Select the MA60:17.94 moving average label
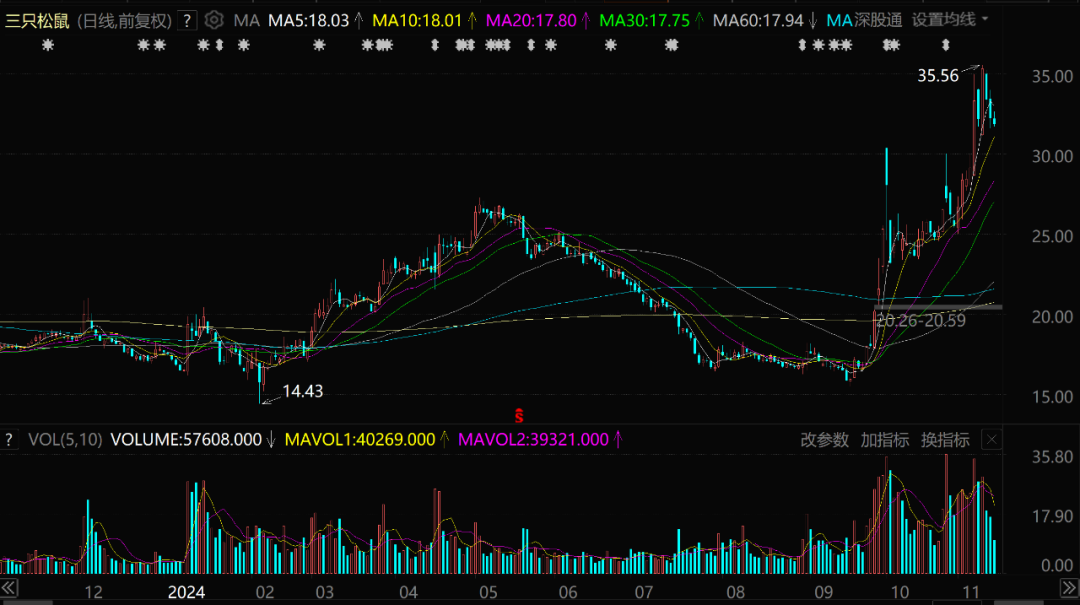 coord(758,21)
